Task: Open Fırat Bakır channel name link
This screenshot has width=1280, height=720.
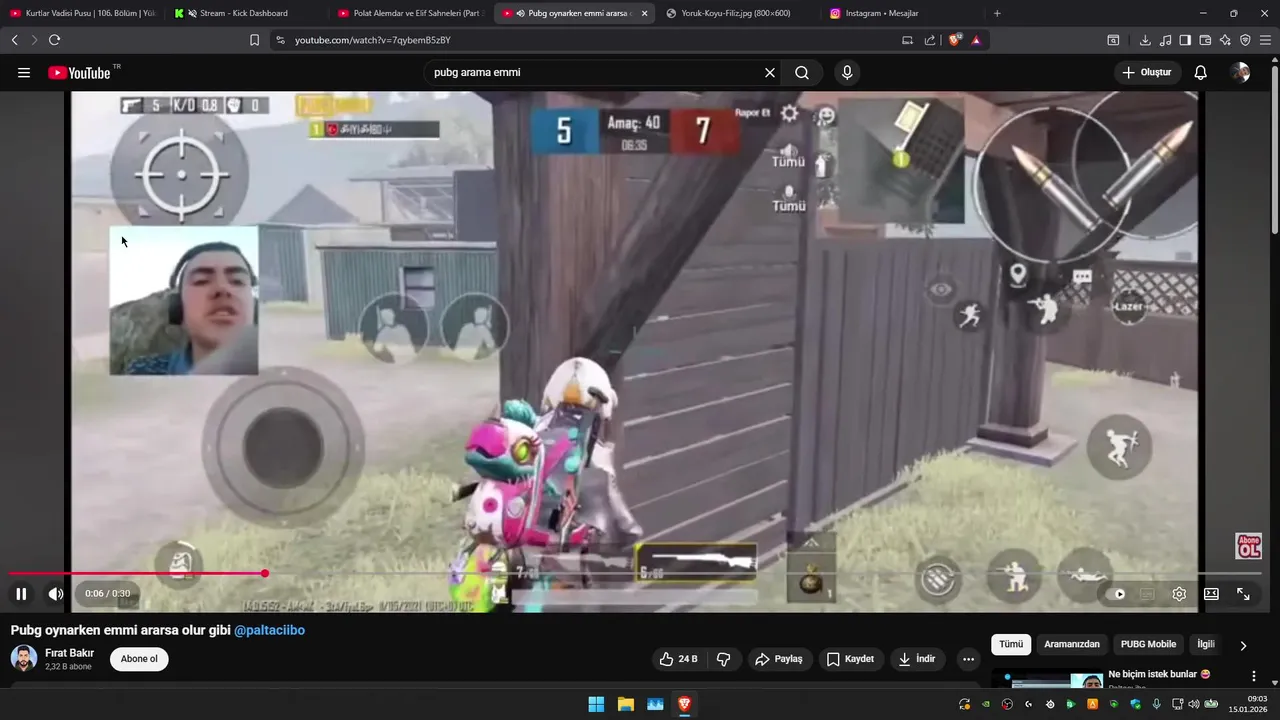Action: point(70,653)
